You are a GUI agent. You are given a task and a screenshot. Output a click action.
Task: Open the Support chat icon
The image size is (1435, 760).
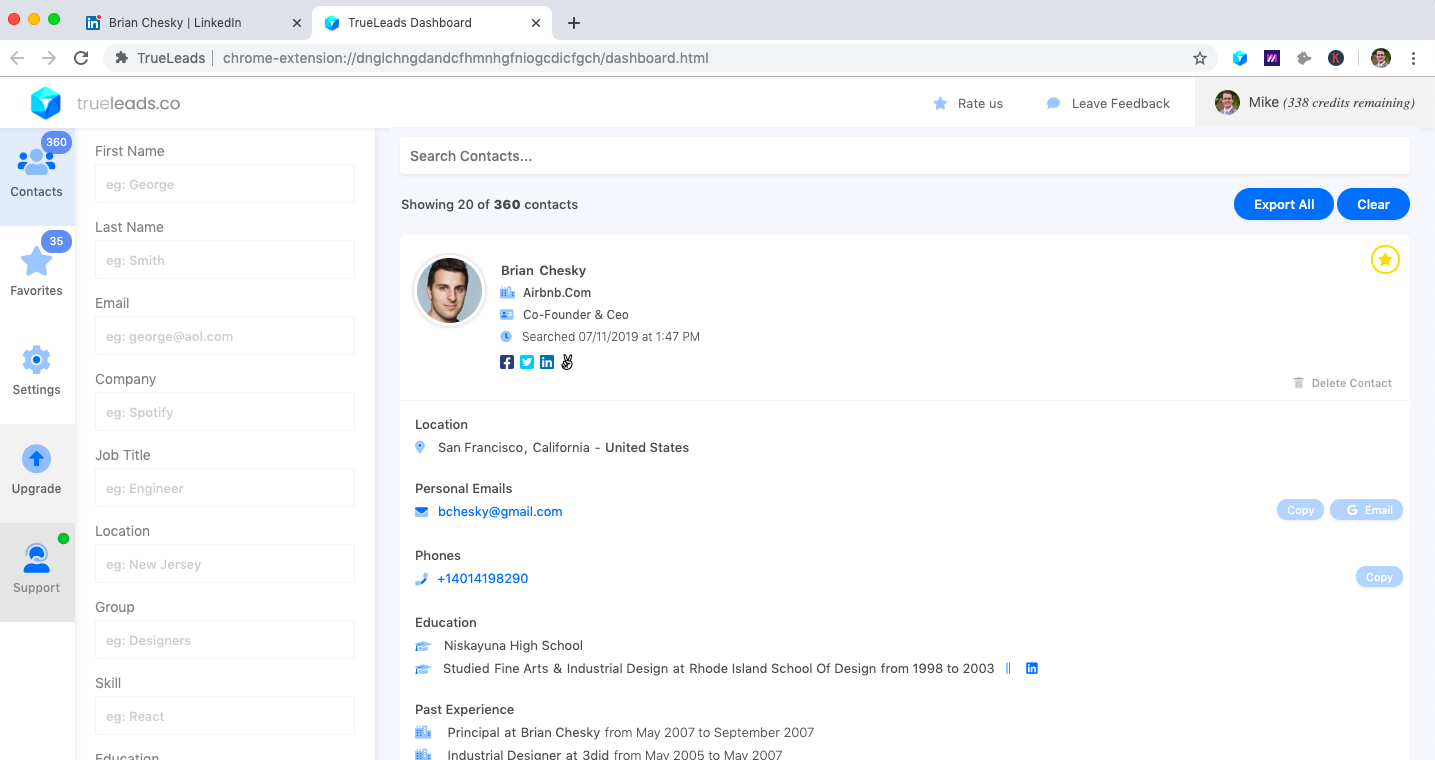tap(37, 557)
